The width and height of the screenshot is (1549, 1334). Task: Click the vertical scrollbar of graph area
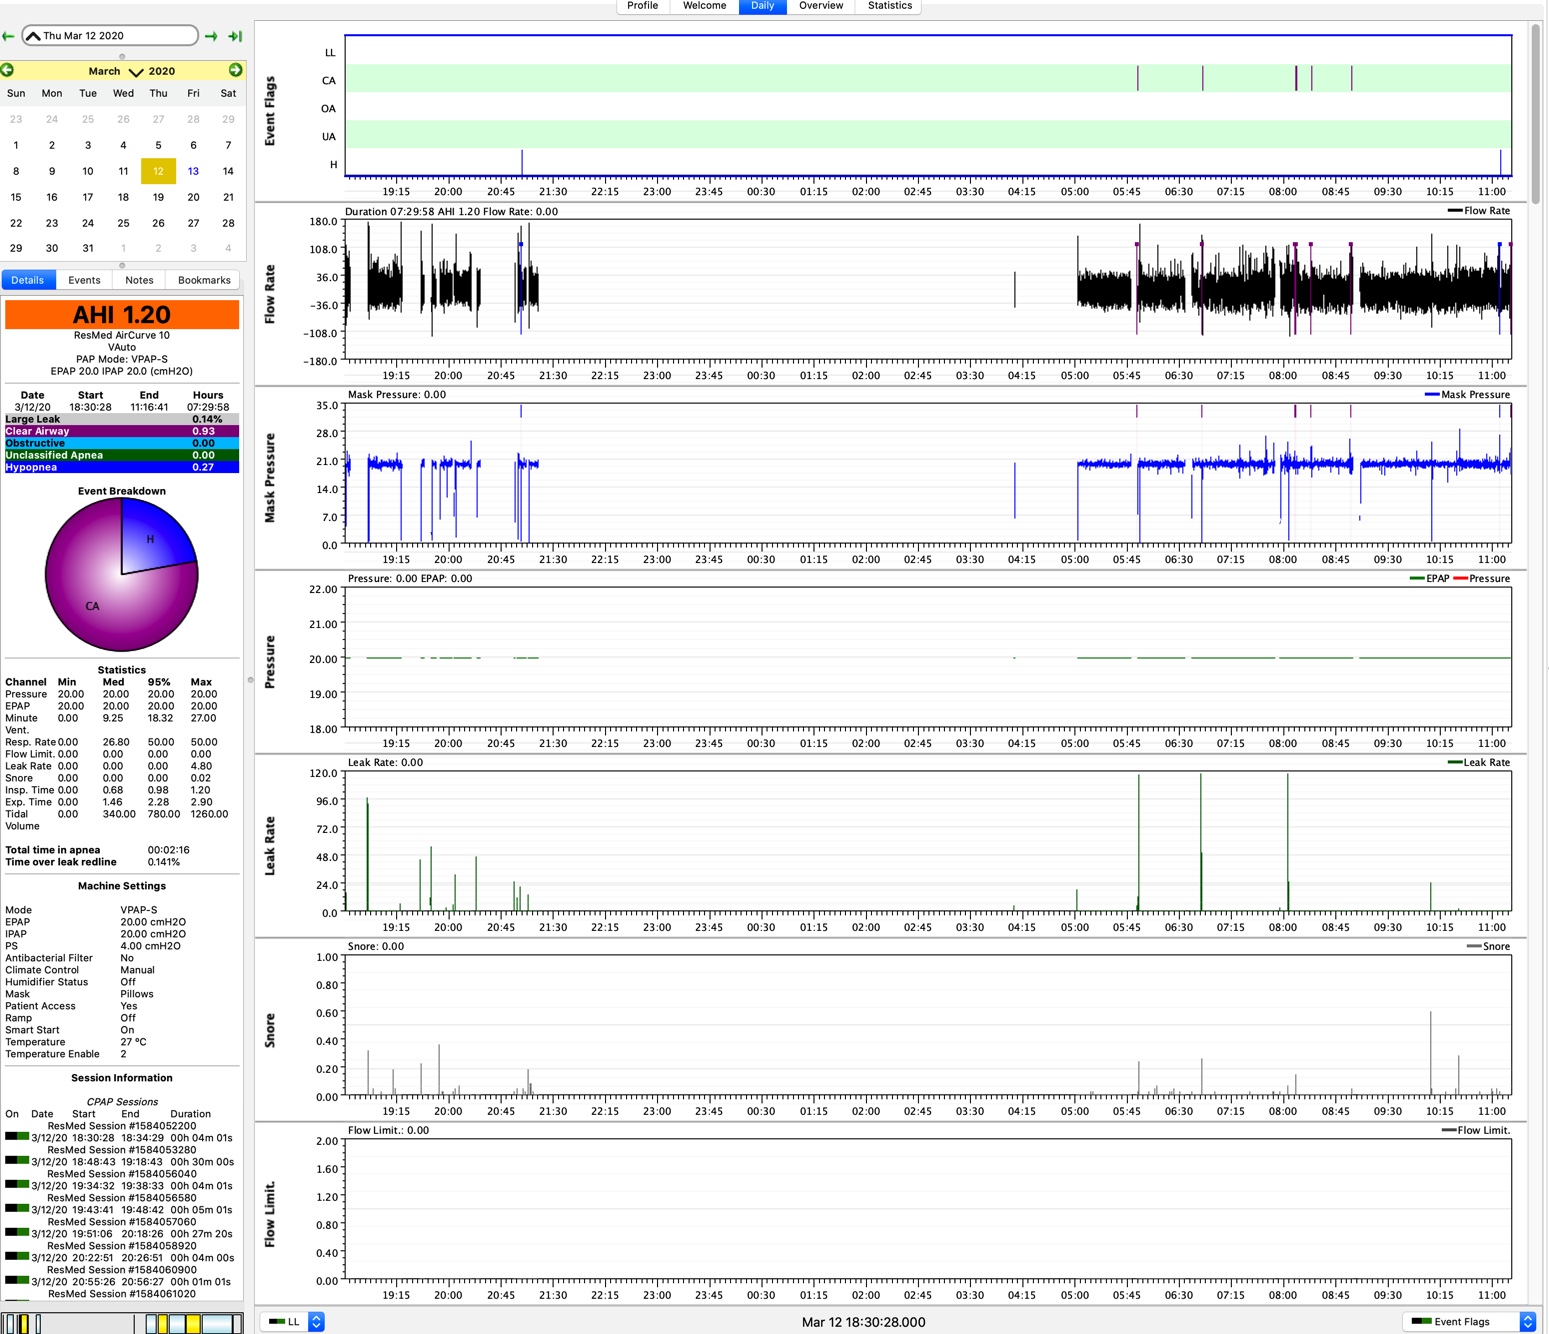1536,115
